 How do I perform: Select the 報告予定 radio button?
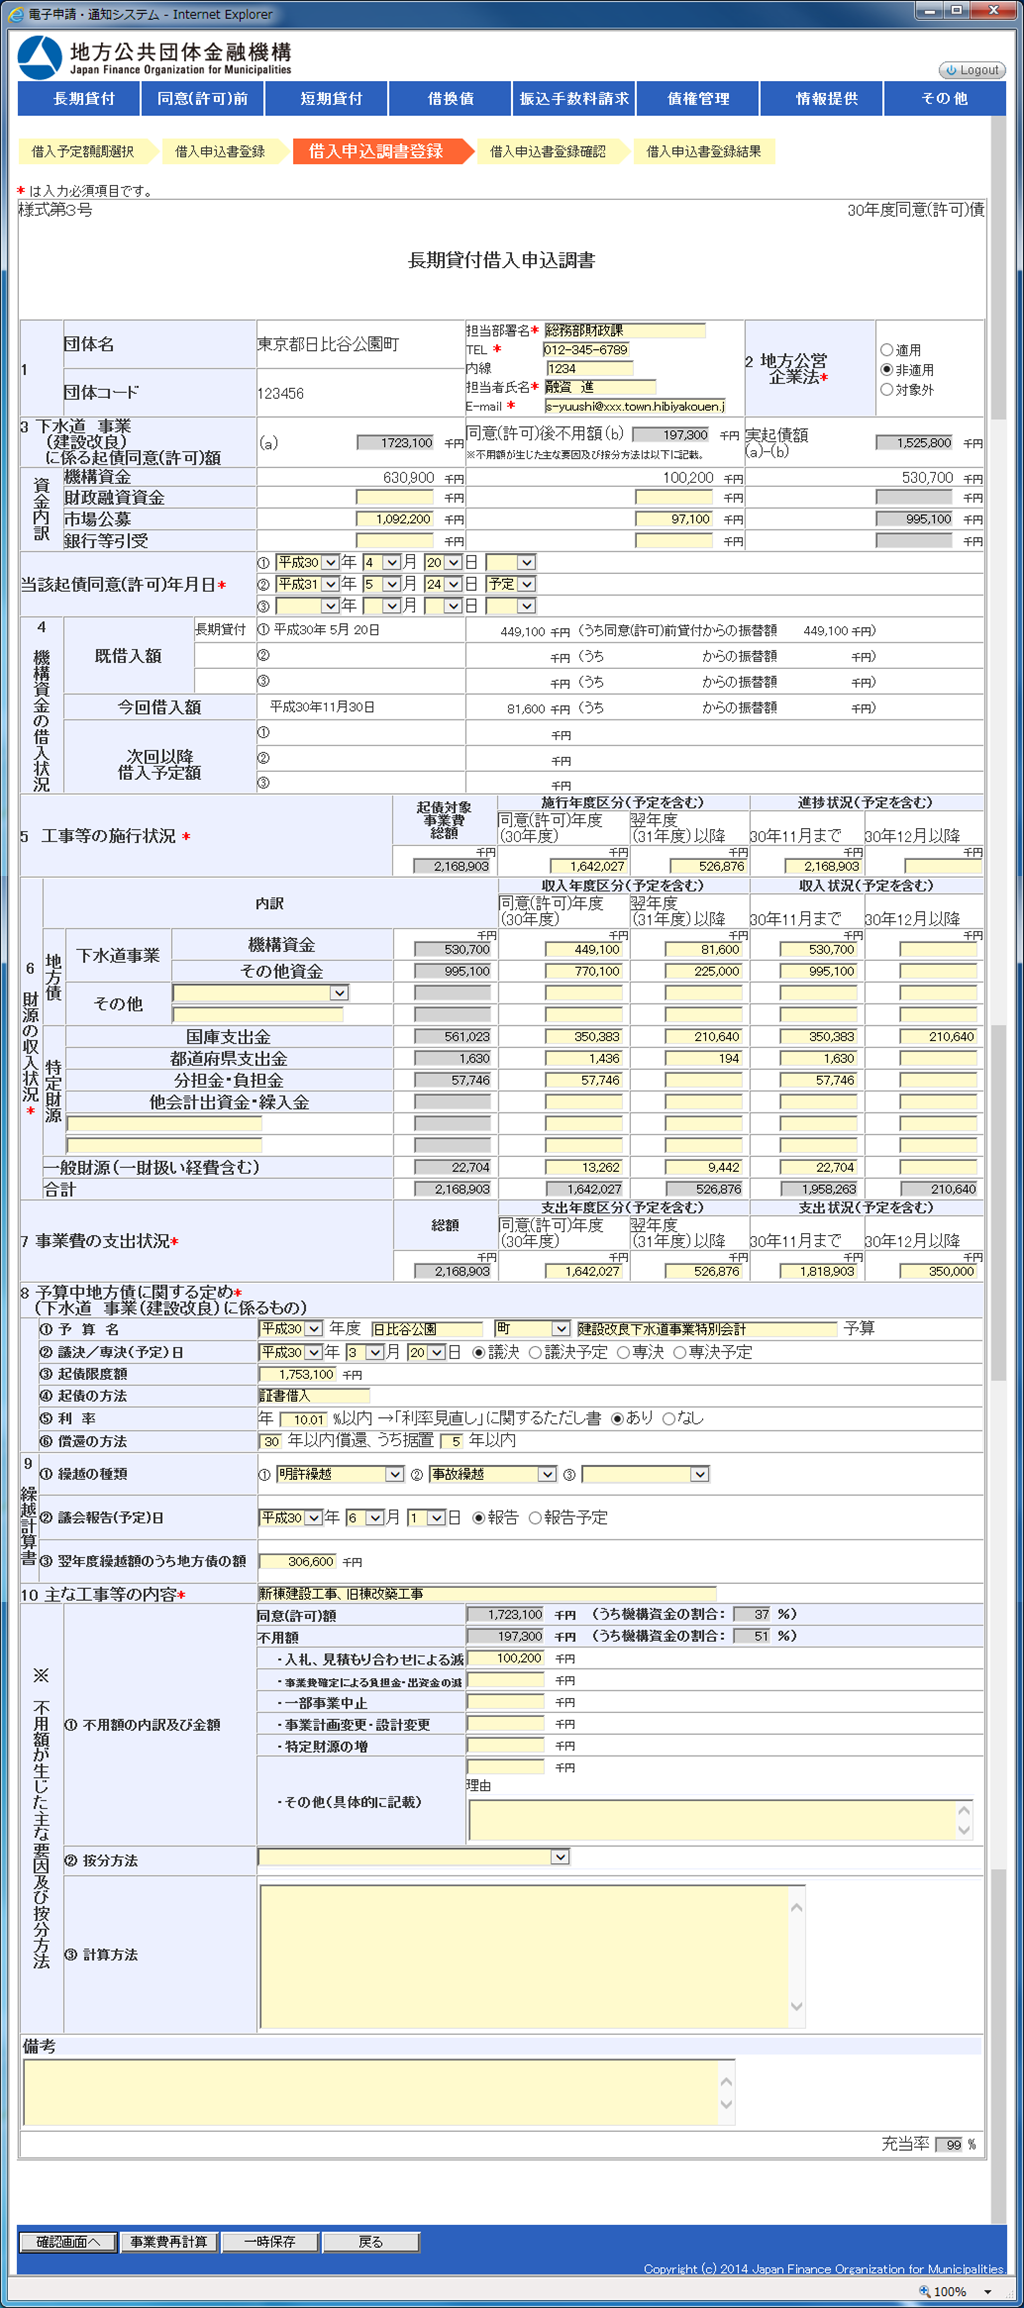click(535, 1518)
